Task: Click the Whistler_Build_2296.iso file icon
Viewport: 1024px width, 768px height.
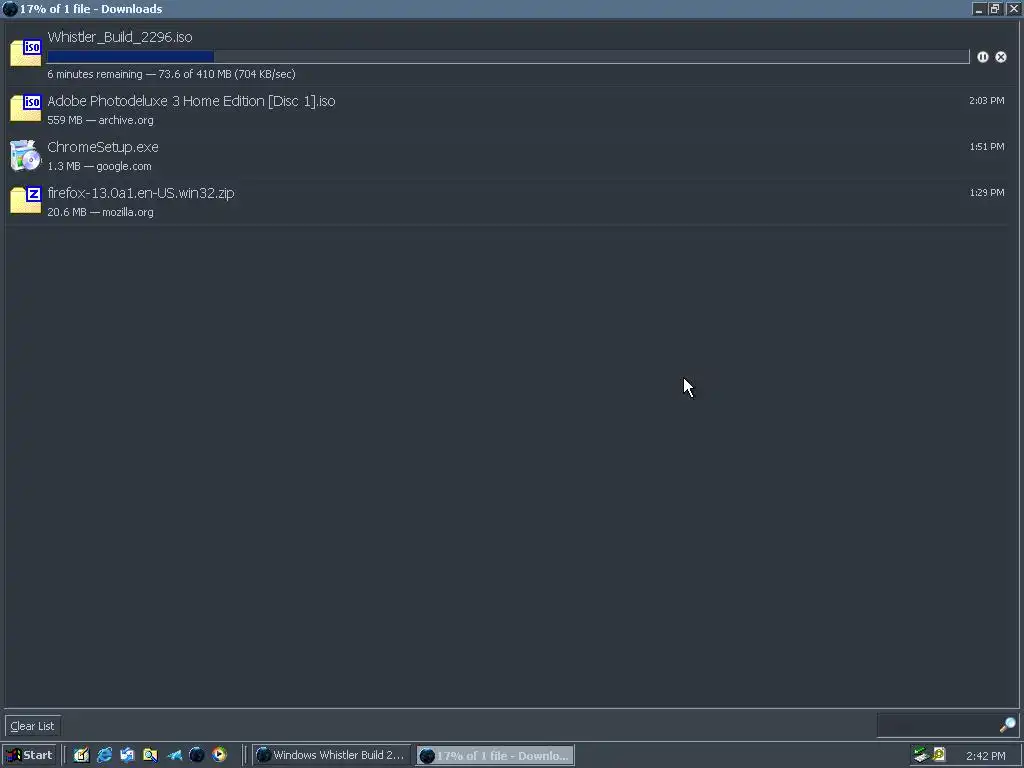Action: [25, 53]
